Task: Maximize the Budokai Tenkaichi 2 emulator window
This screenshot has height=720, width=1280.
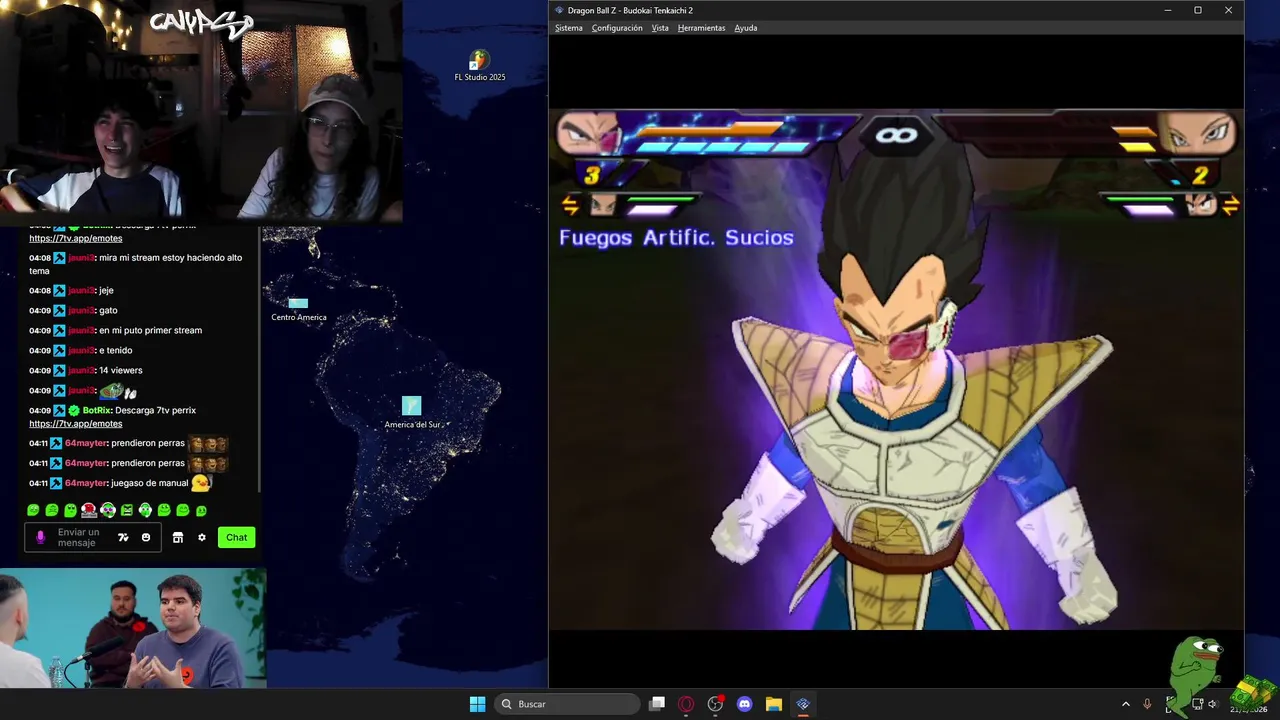Action: click(x=1198, y=10)
